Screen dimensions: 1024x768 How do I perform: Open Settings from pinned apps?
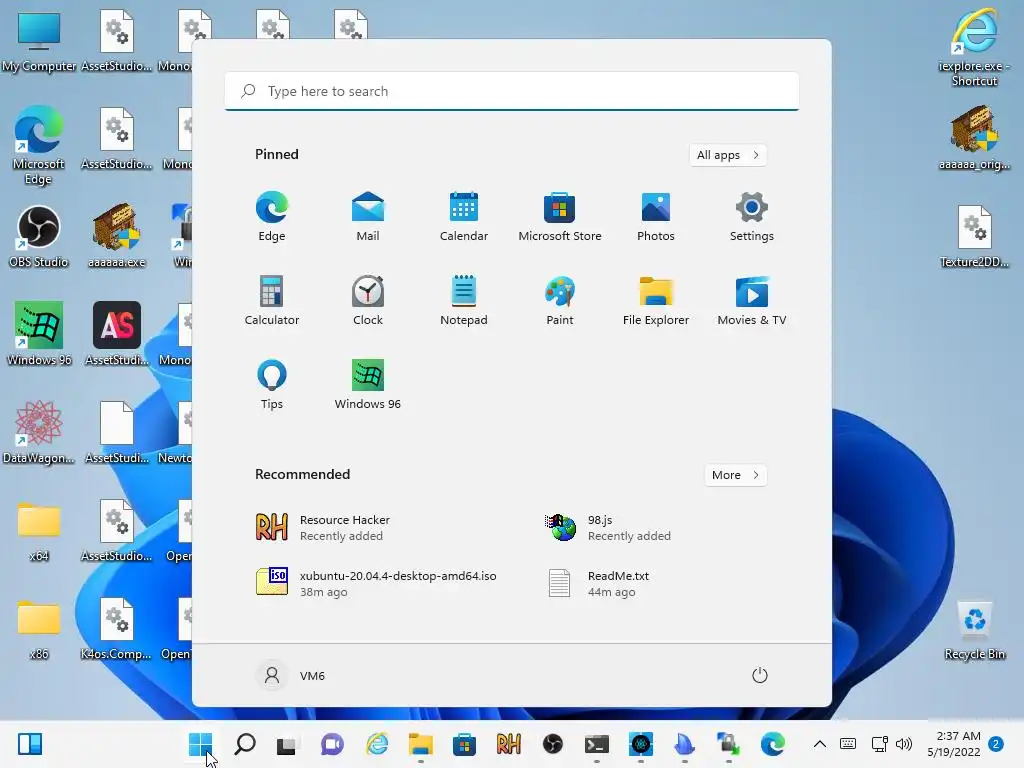(x=752, y=216)
